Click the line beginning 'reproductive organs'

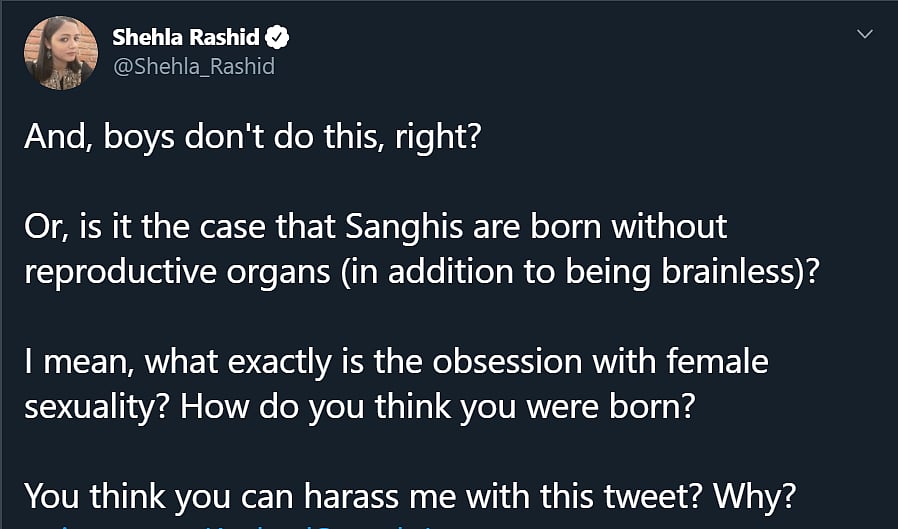click(x=420, y=272)
